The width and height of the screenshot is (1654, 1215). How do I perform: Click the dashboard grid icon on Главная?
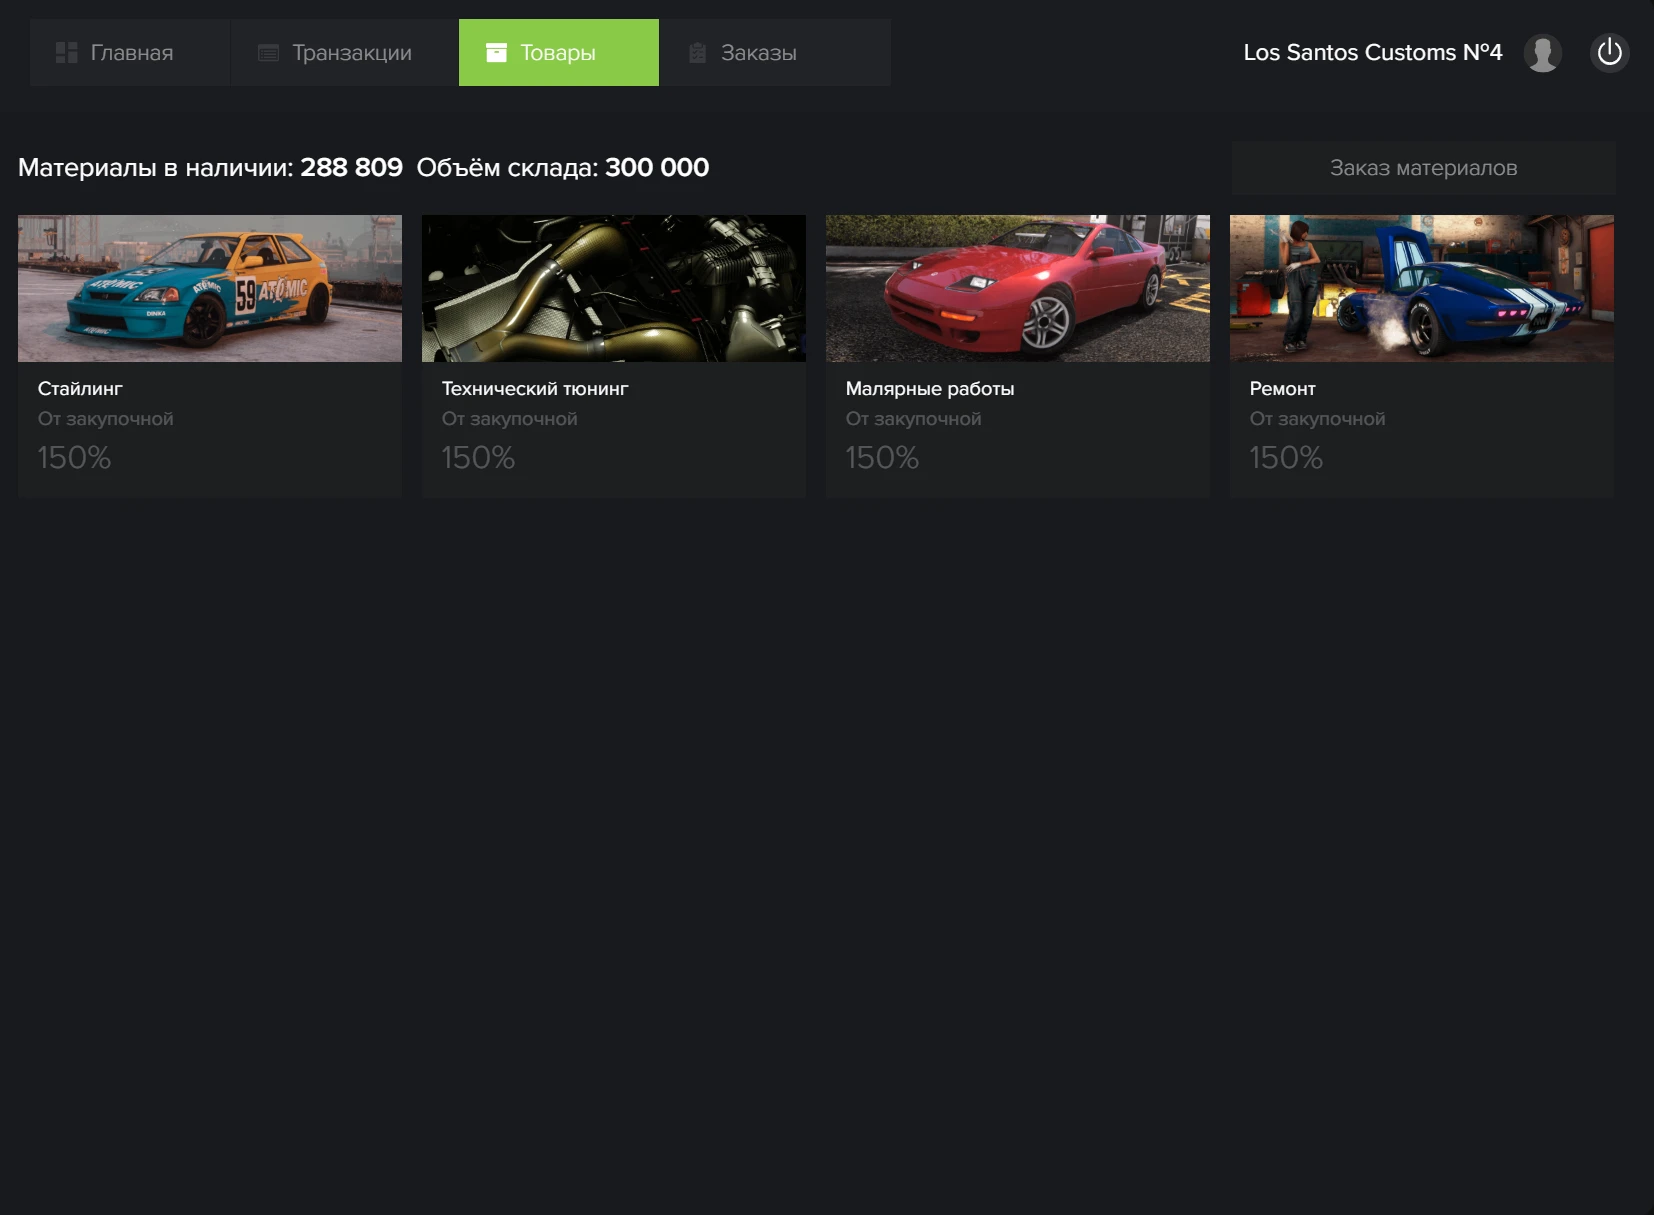tap(66, 53)
